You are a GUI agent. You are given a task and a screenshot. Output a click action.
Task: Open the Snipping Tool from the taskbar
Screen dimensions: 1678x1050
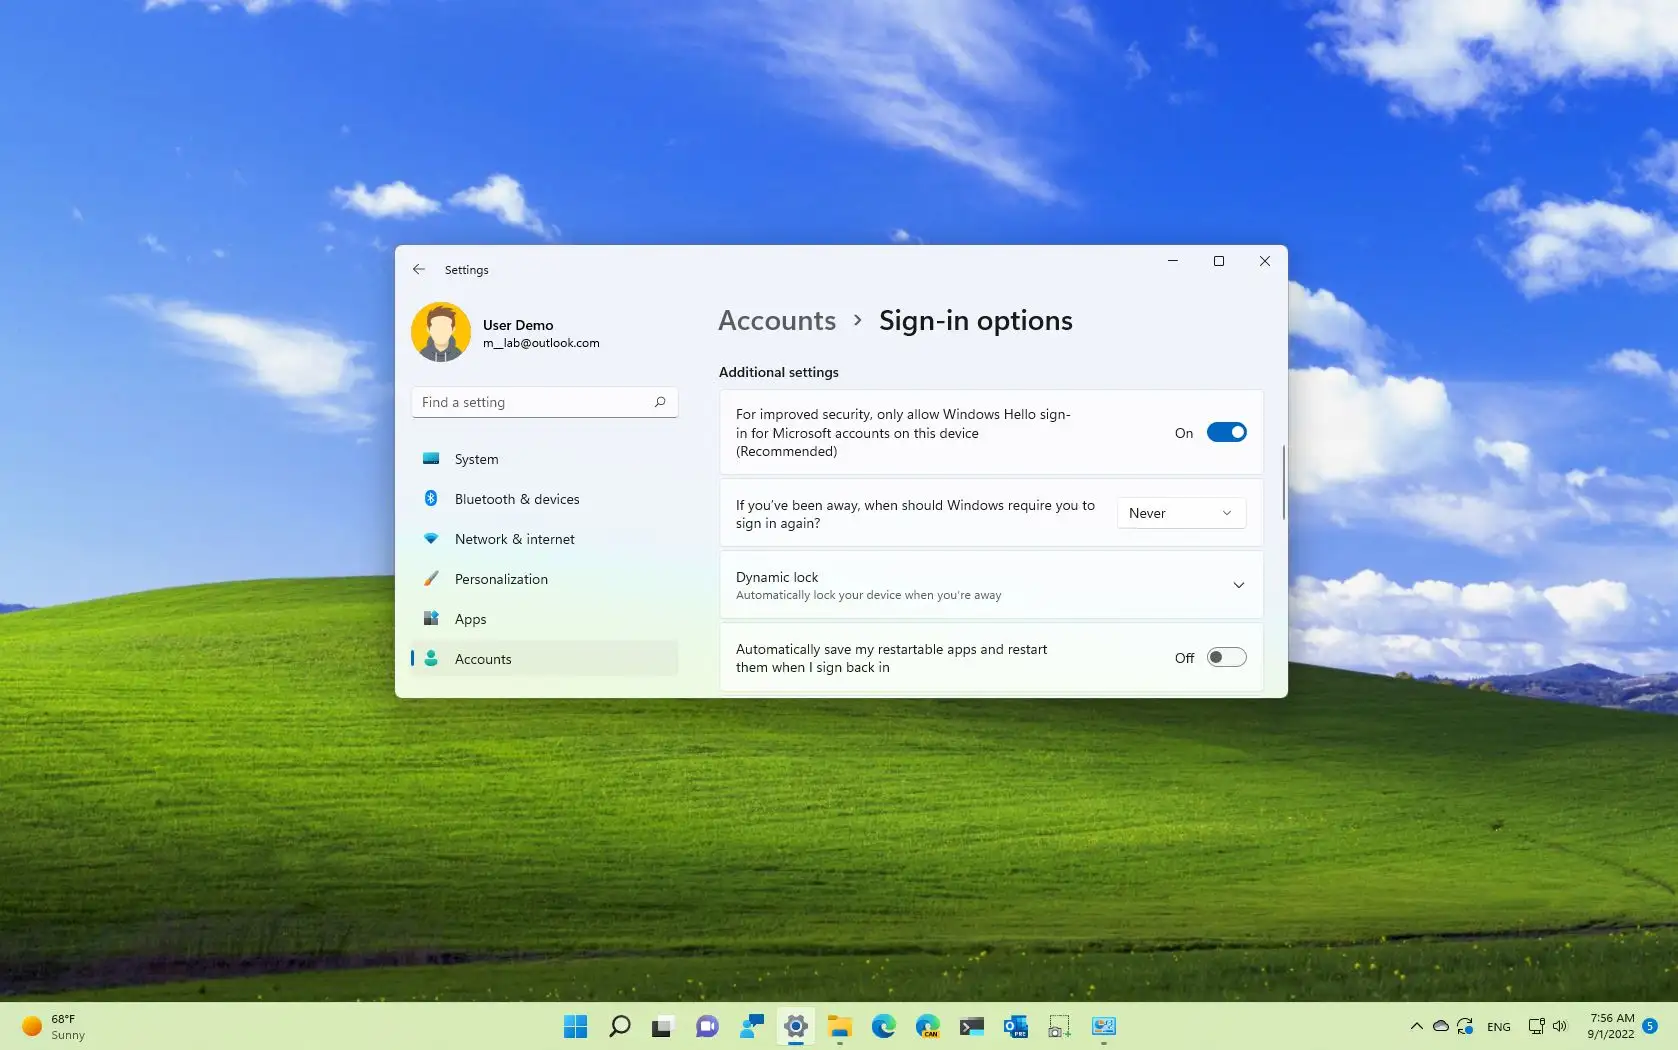[1059, 1026]
